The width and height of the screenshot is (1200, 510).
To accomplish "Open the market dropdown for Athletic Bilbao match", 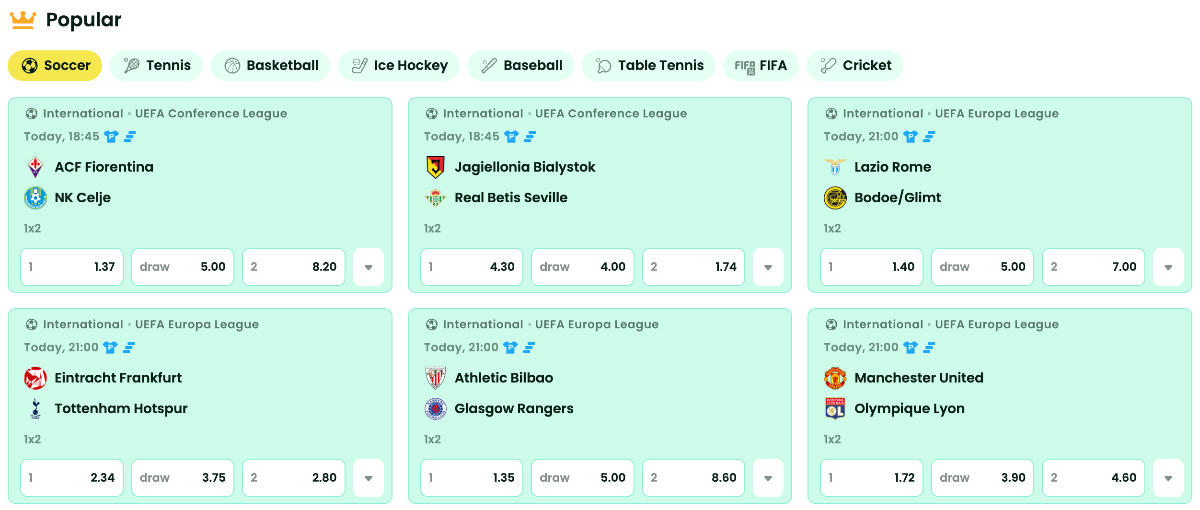I will [768, 478].
